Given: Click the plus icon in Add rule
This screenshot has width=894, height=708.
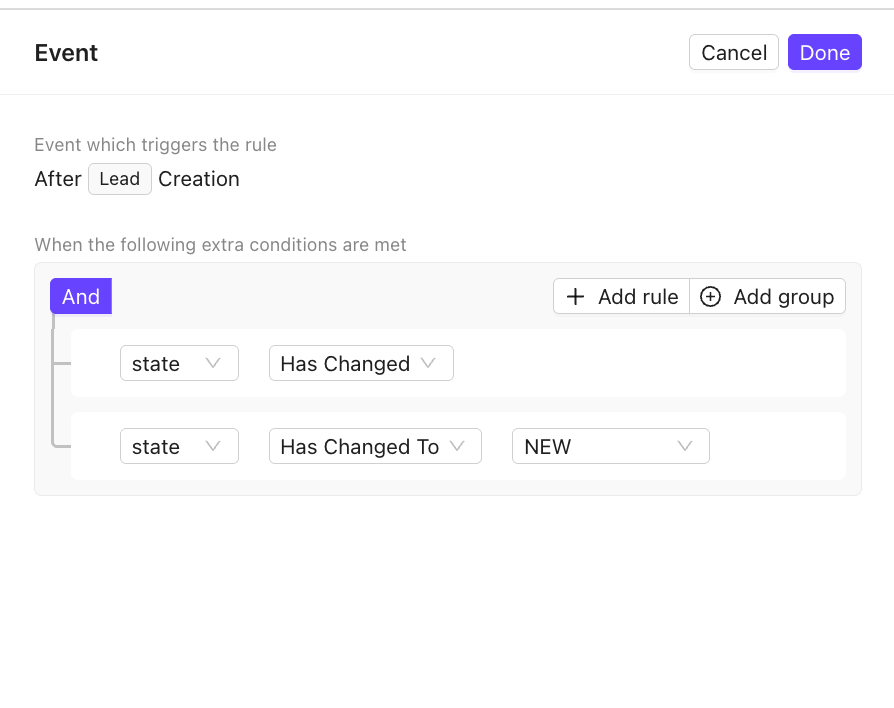Looking at the screenshot, I should (575, 297).
